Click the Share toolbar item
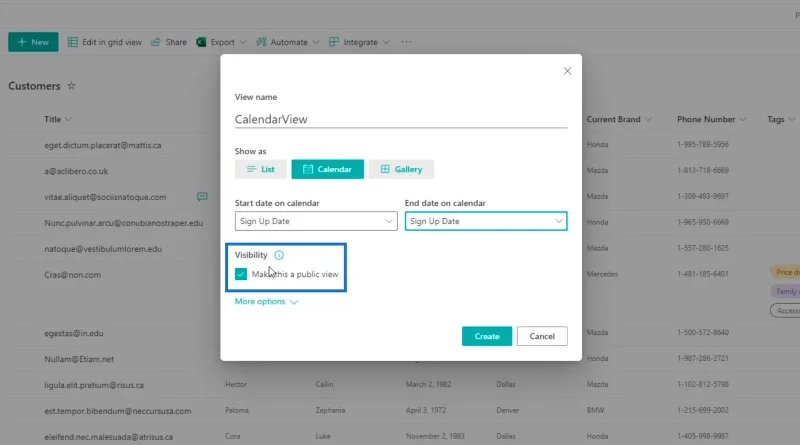The height and width of the screenshot is (445, 800). point(169,42)
